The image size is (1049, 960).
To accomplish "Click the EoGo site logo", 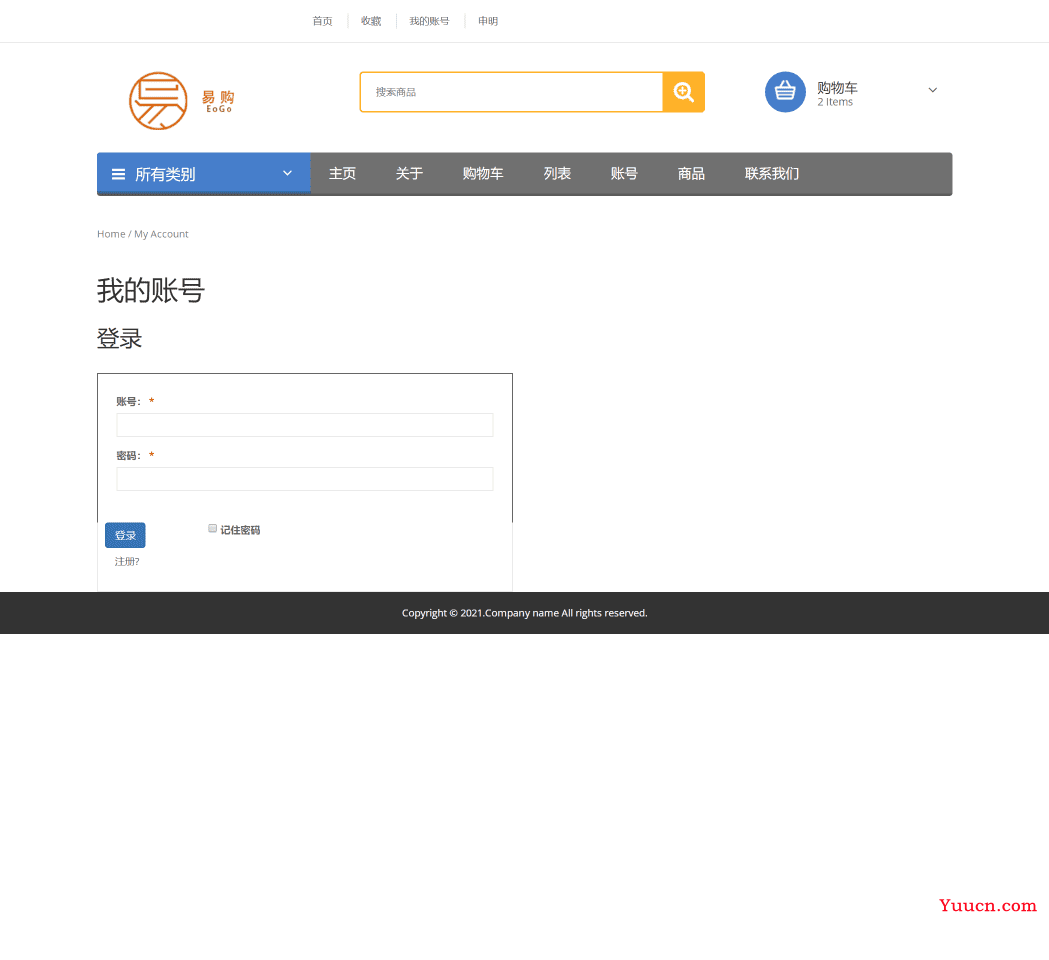I will point(181,101).
